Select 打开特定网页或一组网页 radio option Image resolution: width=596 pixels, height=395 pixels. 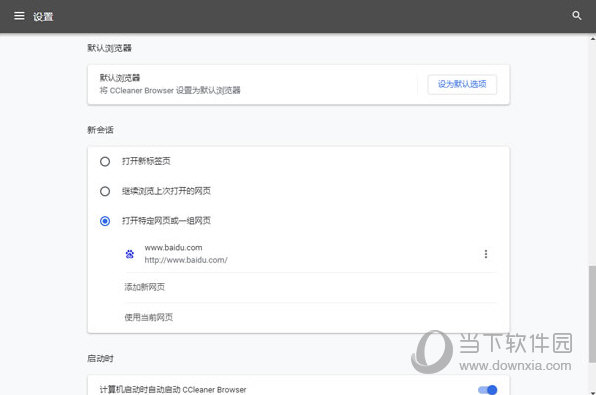point(105,221)
